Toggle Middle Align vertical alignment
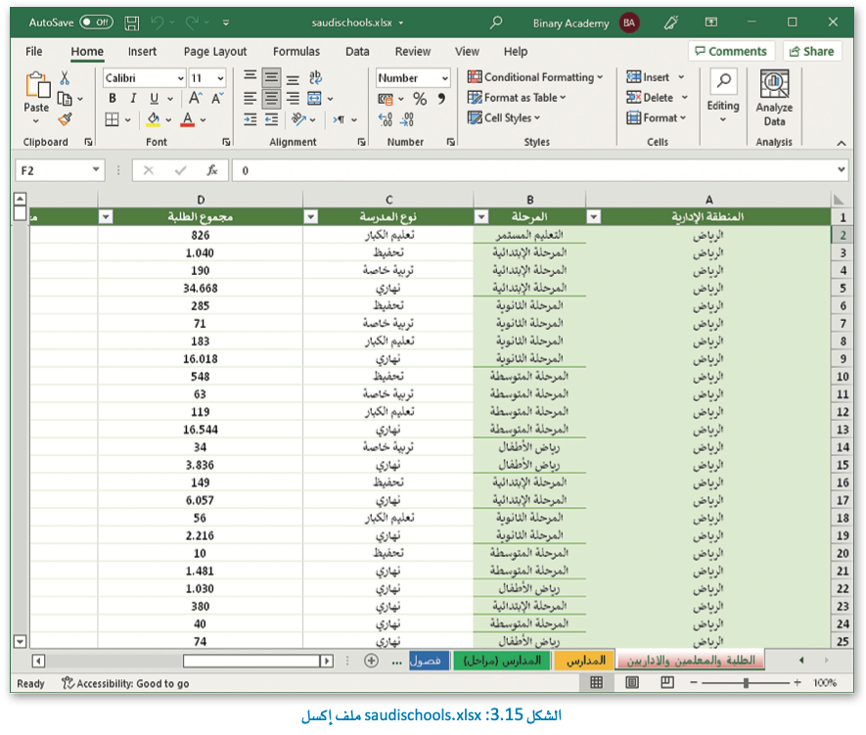Viewport: 866px width, 735px height. coord(271,77)
